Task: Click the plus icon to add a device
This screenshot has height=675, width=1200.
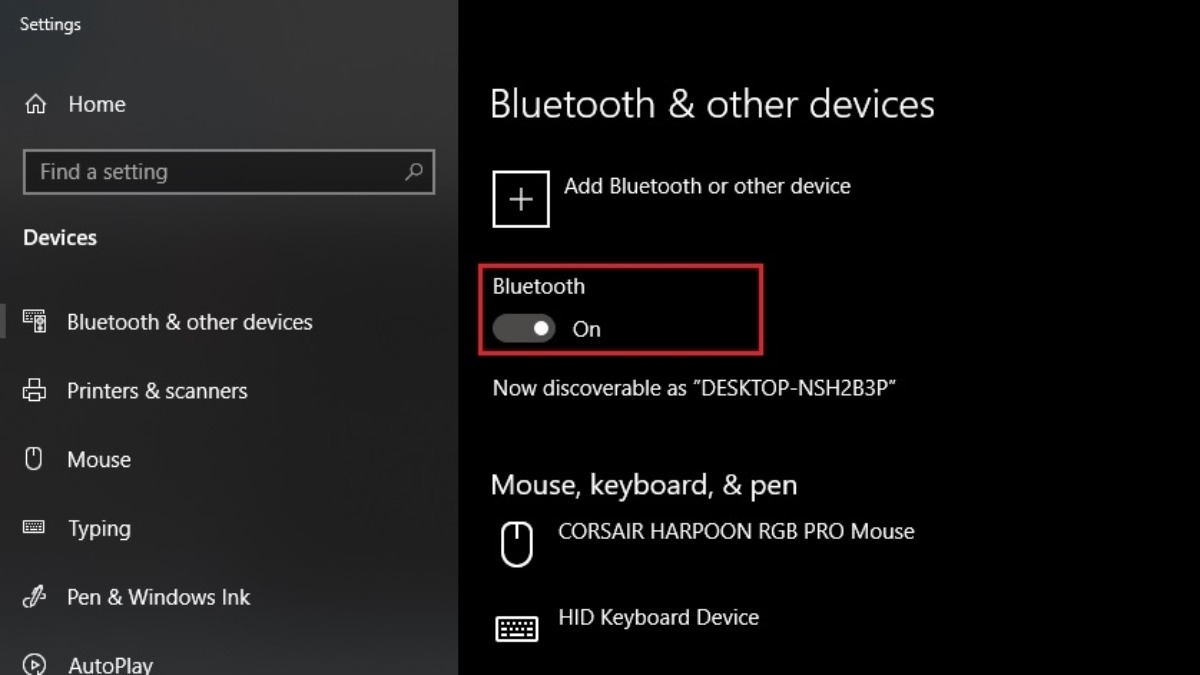Action: point(521,199)
